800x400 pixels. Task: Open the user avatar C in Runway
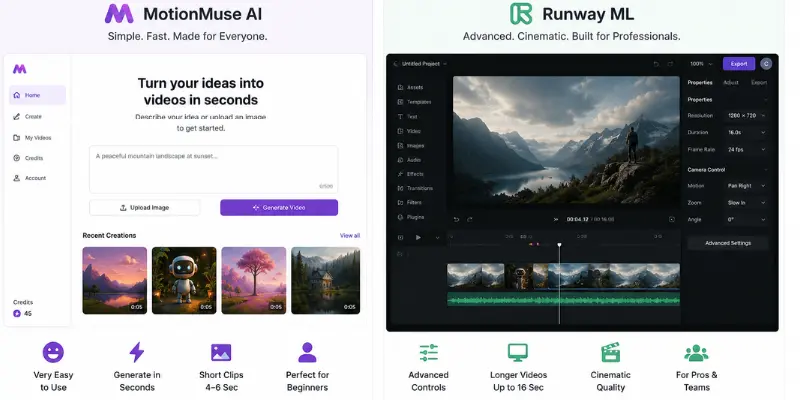point(765,64)
